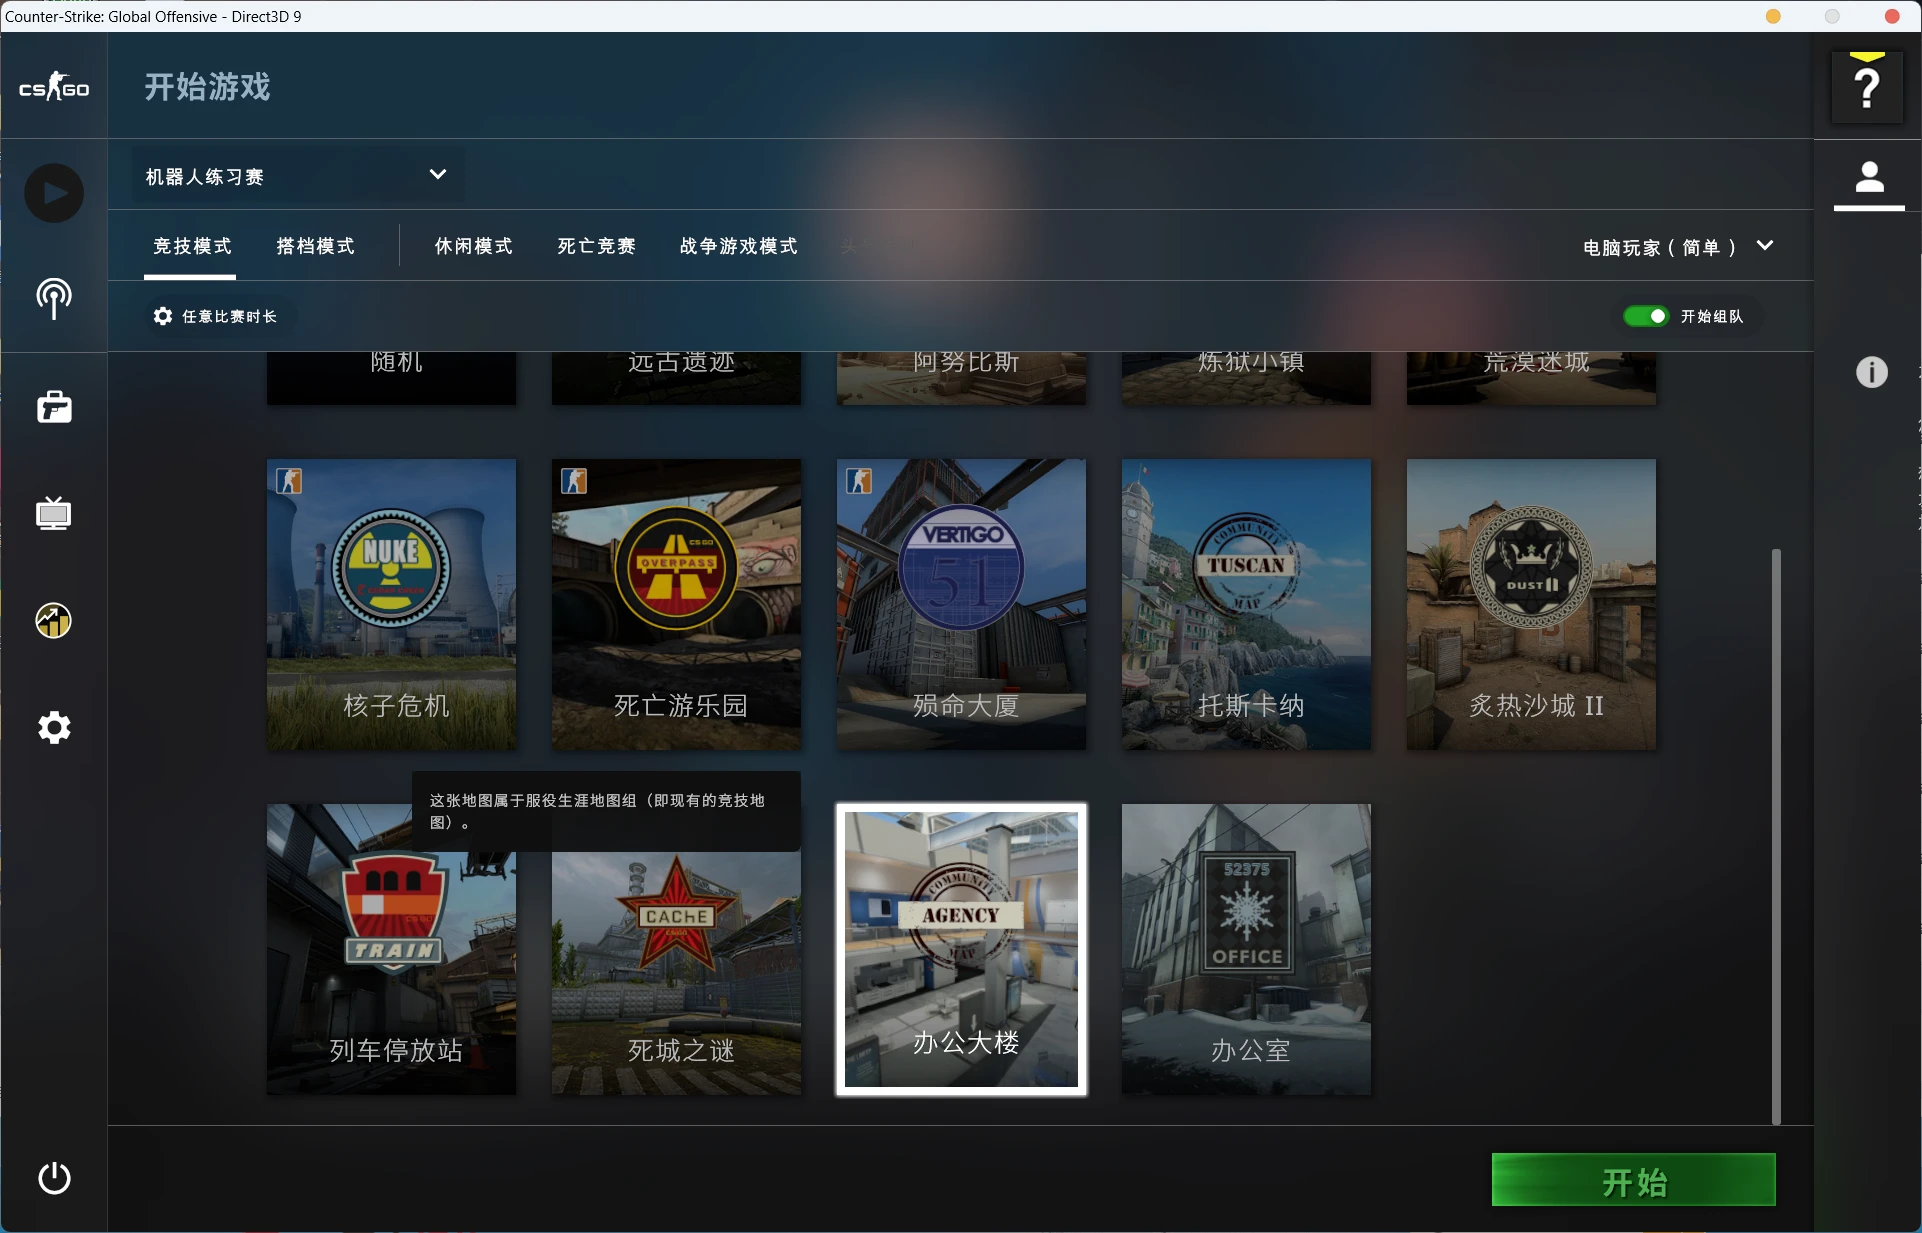Click the badge icon on Overpass card
The height and width of the screenshot is (1233, 1922).
tap(574, 481)
